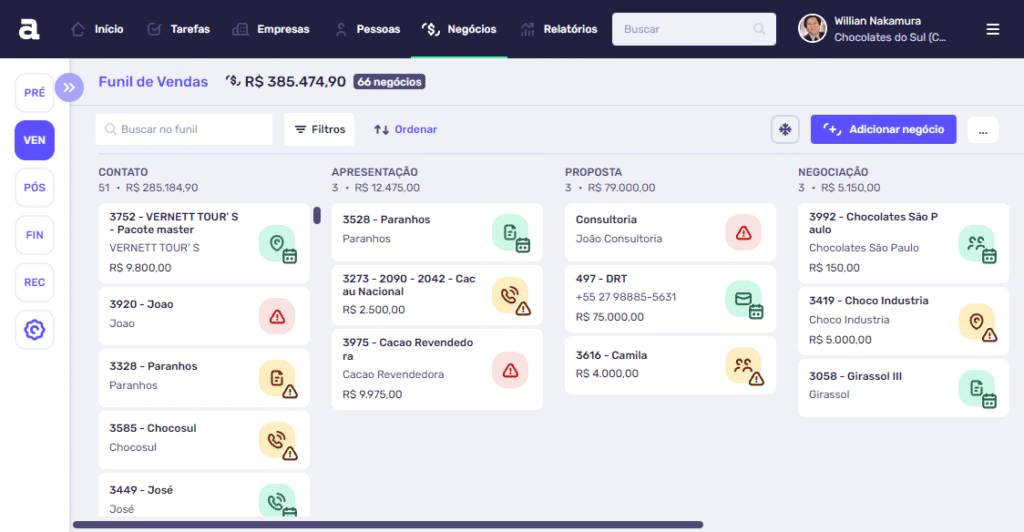
Task: Click meeting icon on 3616 - Camila card
Action: pyautogui.click(x=744, y=366)
